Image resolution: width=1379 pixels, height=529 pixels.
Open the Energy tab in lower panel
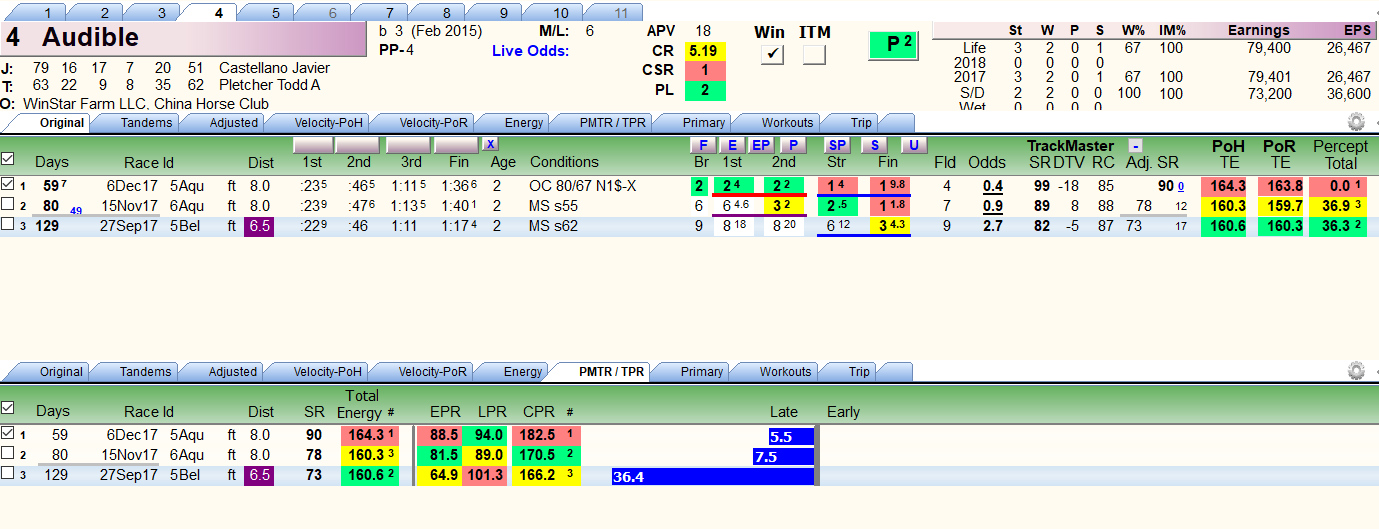click(x=523, y=372)
